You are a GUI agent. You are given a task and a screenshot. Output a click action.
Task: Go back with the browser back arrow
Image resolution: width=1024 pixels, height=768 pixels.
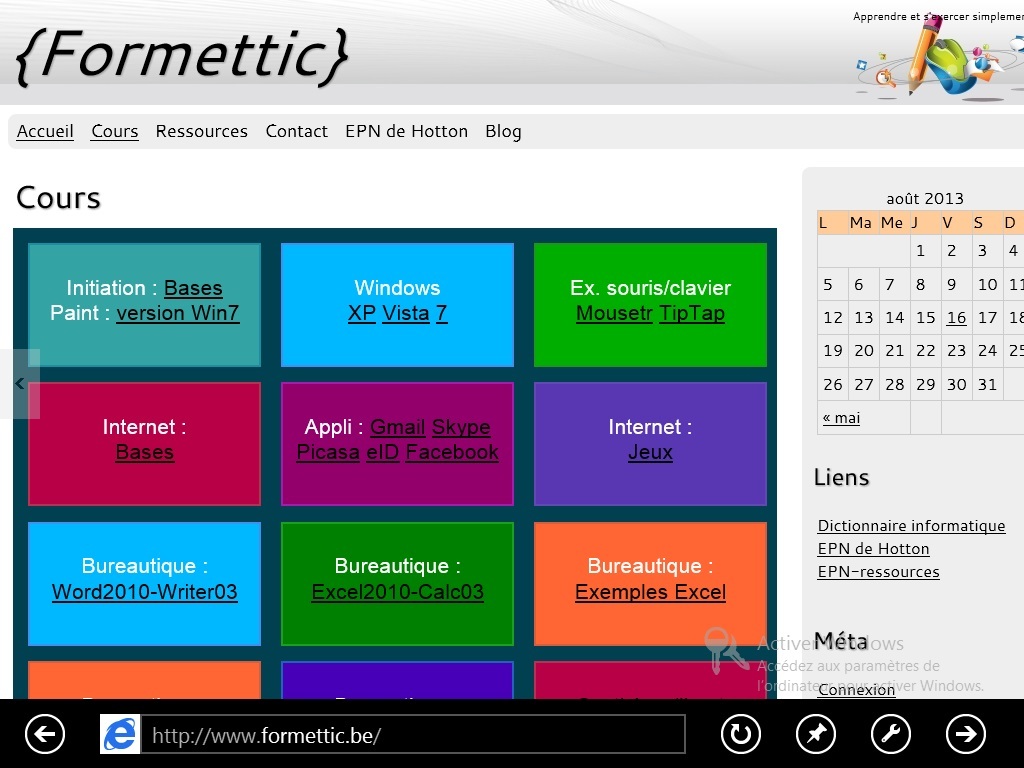point(45,734)
